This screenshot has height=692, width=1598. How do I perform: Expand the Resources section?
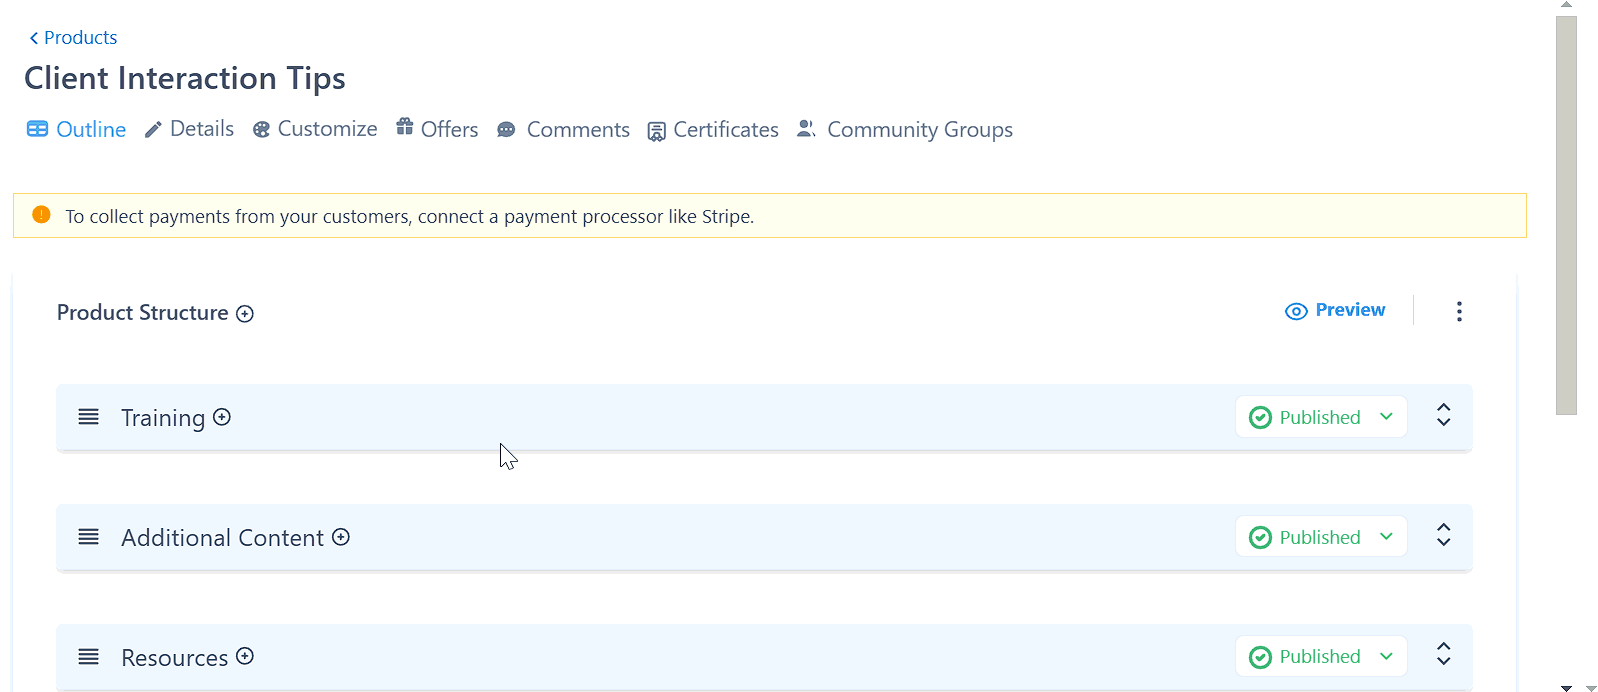pyautogui.click(x=1443, y=654)
